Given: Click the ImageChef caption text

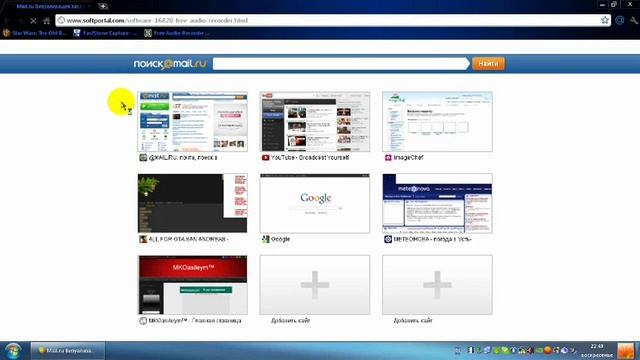Looking at the screenshot, I should point(408,158).
